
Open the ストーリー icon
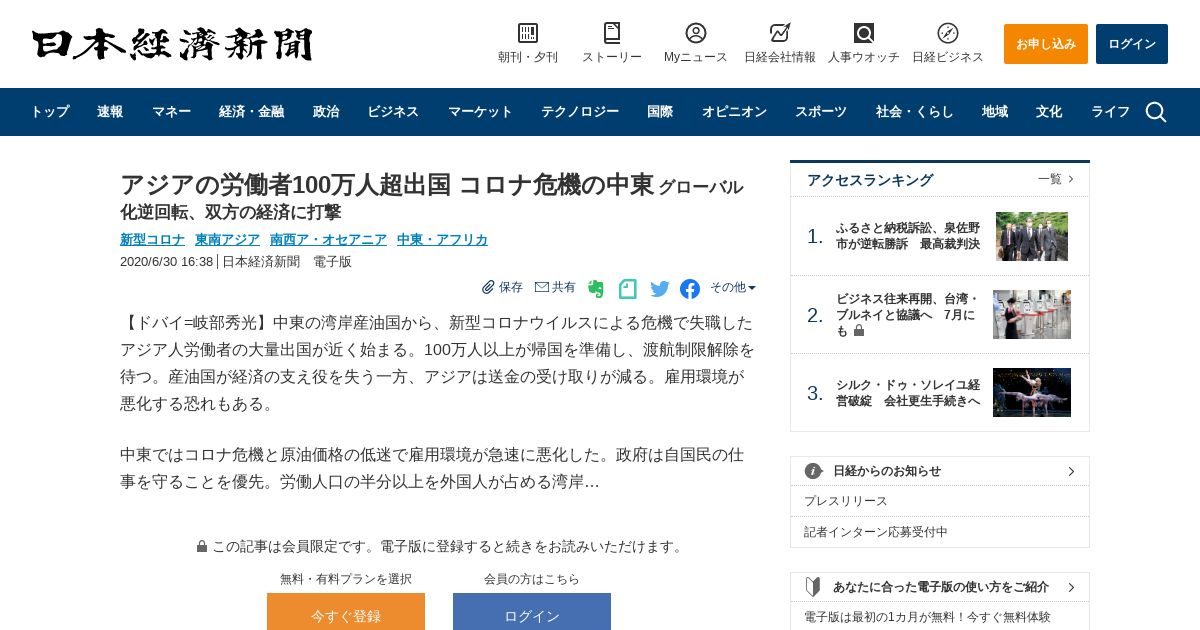pos(612,33)
